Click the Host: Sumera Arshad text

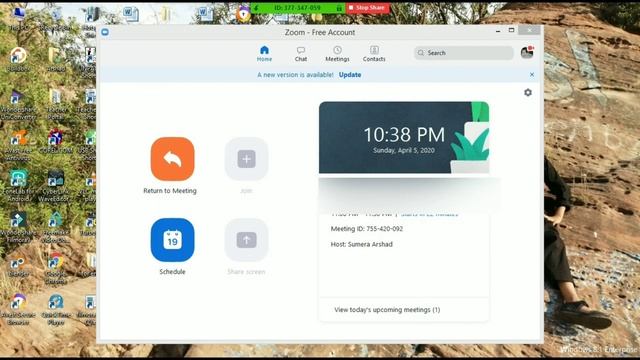(x=361, y=244)
